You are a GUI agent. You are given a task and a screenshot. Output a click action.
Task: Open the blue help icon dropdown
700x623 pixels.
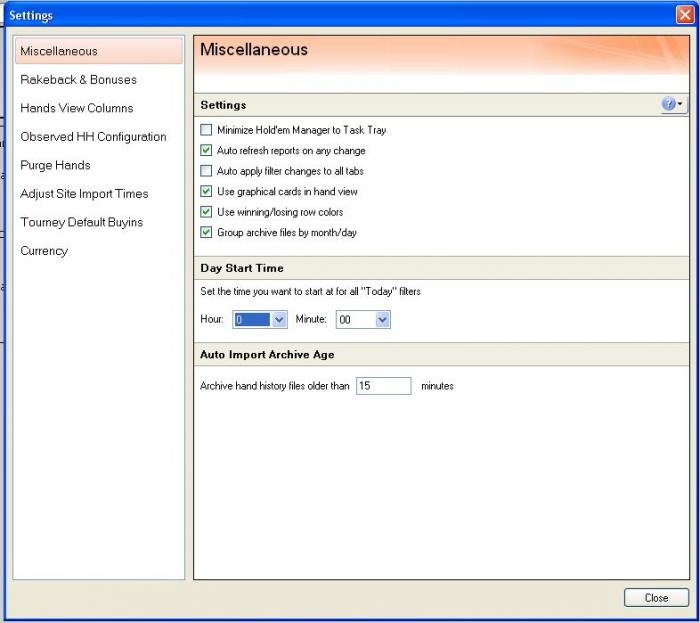[673, 104]
